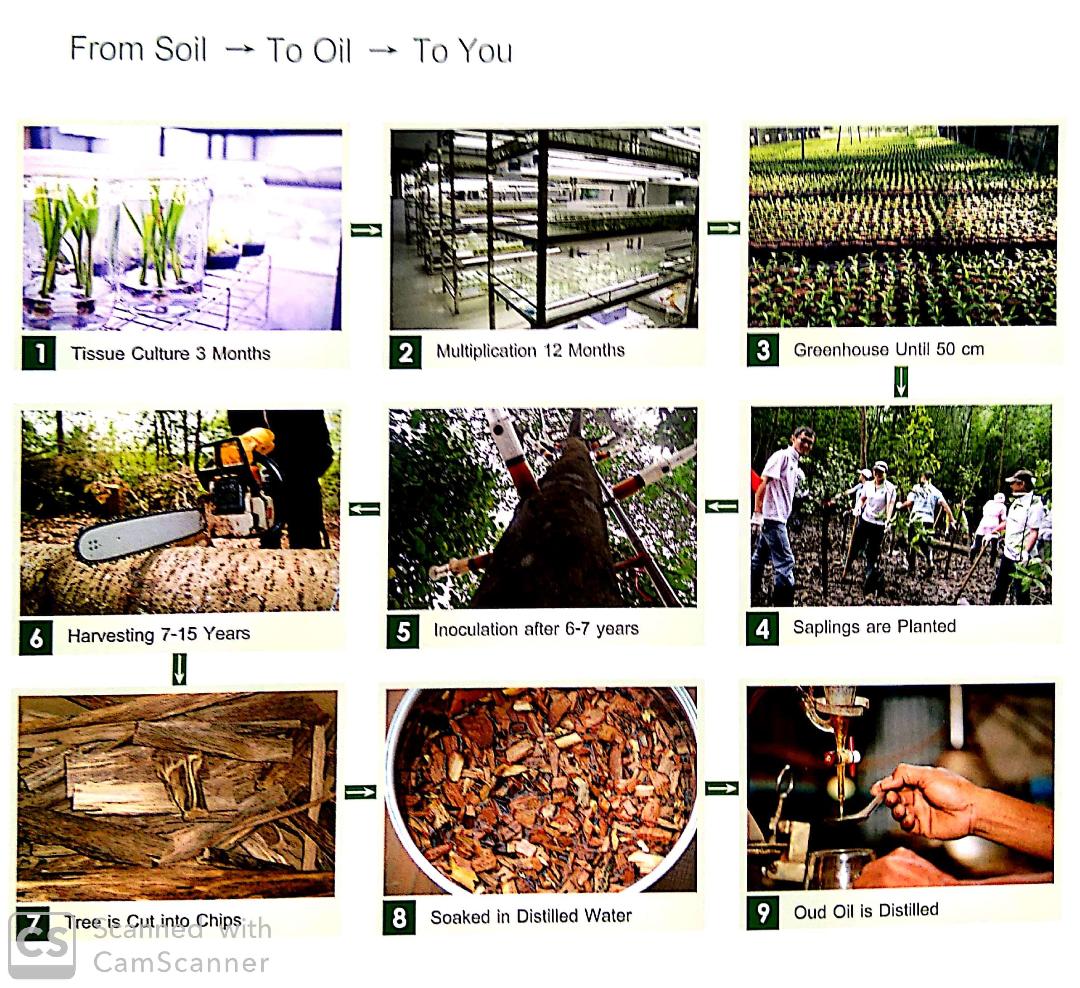Select the tissue culture jars photo

tap(183, 228)
